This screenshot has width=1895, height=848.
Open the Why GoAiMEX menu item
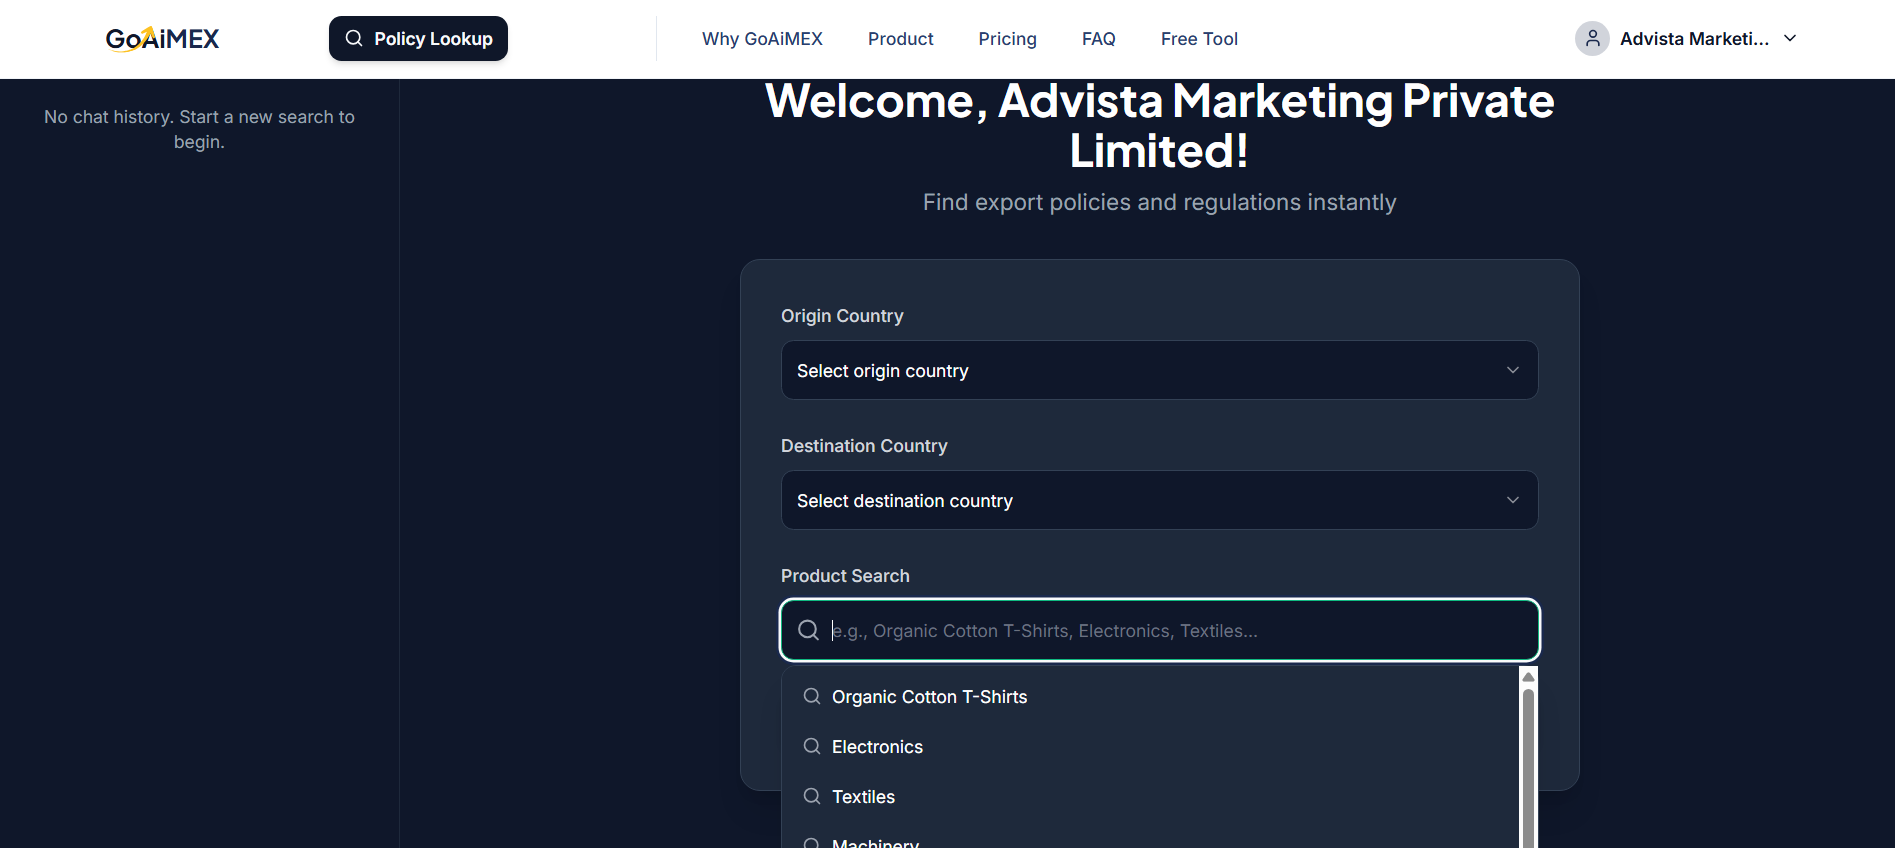click(x=762, y=39)
